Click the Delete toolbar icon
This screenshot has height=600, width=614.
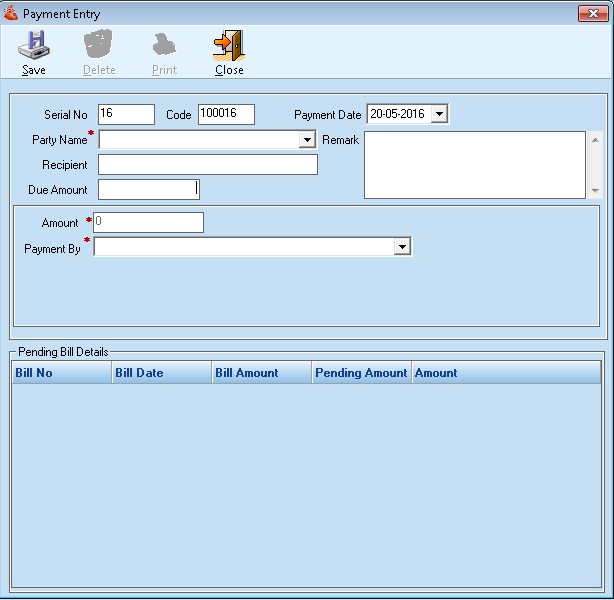pos(98,46)
